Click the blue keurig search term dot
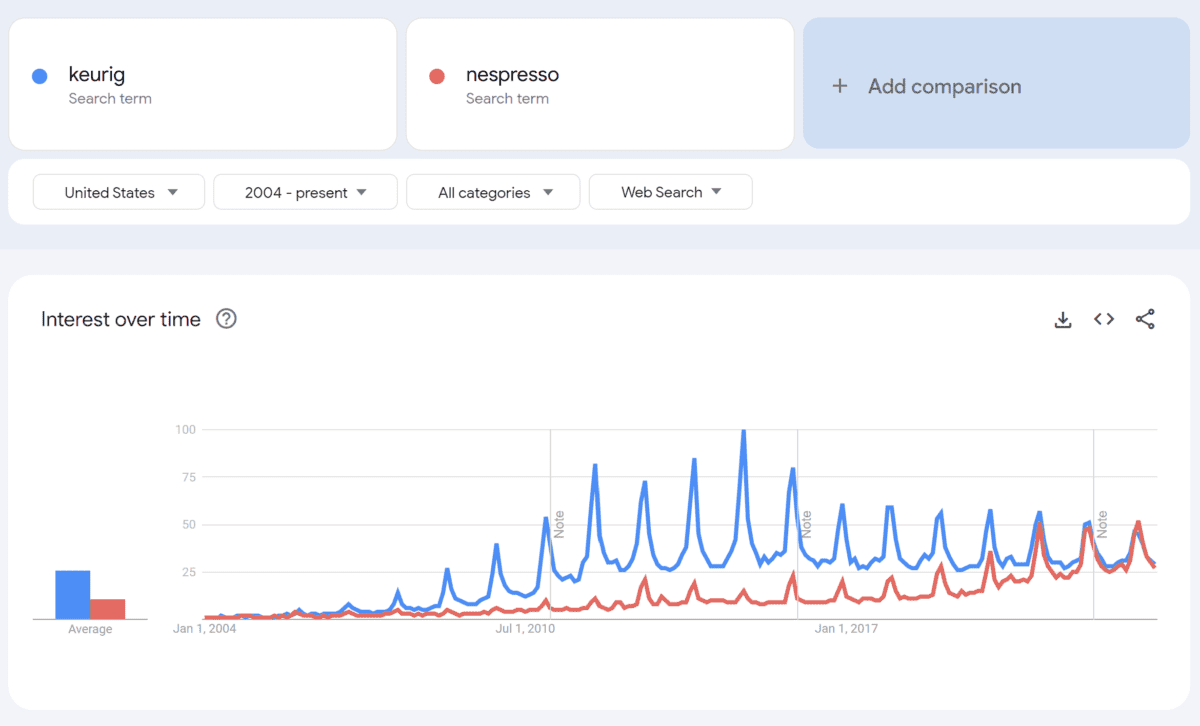This screenshot has width=1200, height=726. 39,75
